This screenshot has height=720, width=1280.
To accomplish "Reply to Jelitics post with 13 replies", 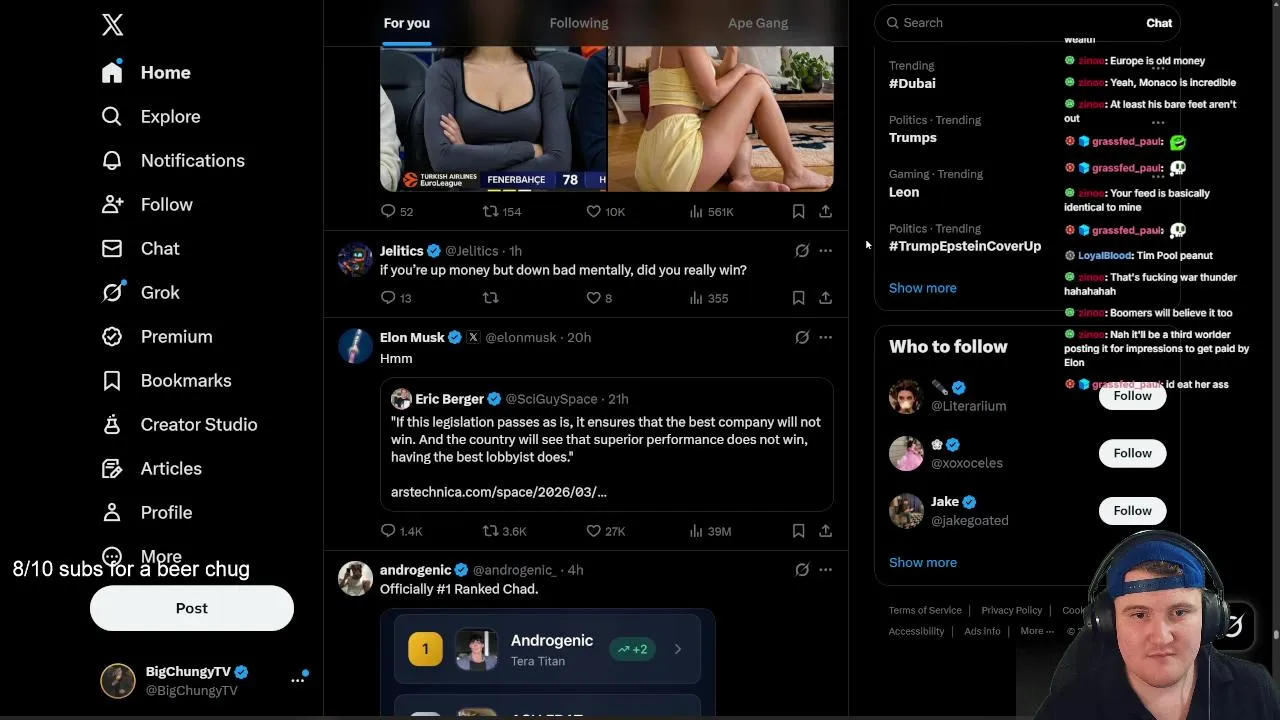I will [397, 298].
